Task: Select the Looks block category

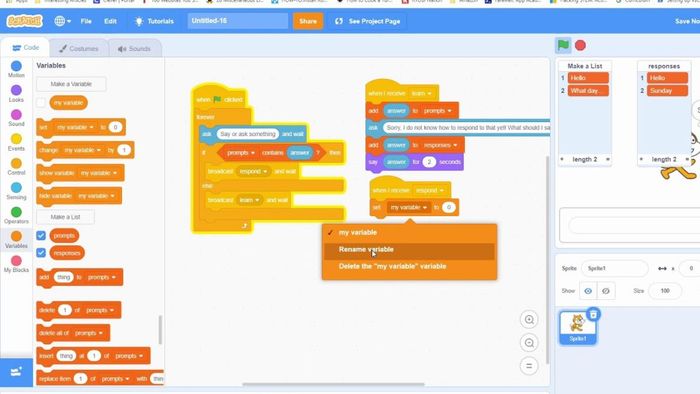Action: click(x=17, y=94)
